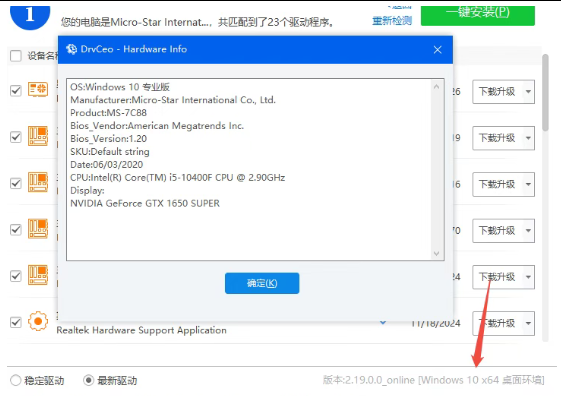The image size is (561, 396).
Task: Click motherboard icon in row dated ending 19
Action: point(38,136)
